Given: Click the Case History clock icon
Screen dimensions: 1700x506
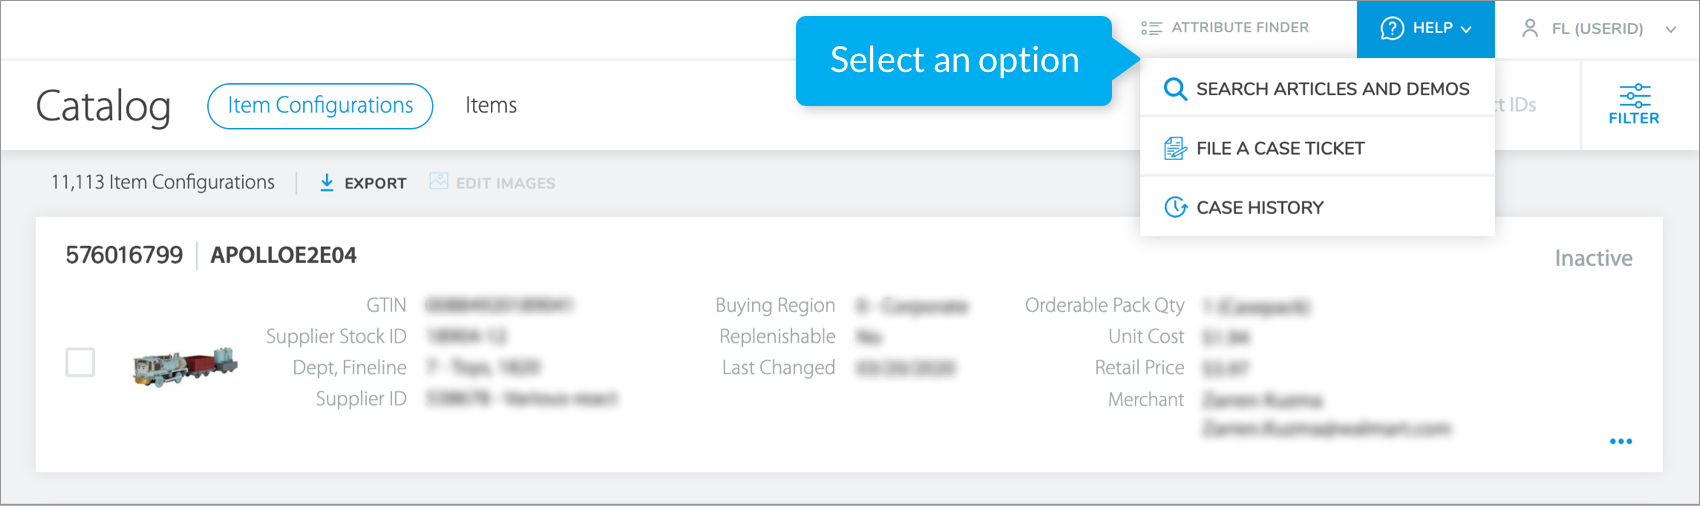Looking at the screenshot, I should 1175,208.
